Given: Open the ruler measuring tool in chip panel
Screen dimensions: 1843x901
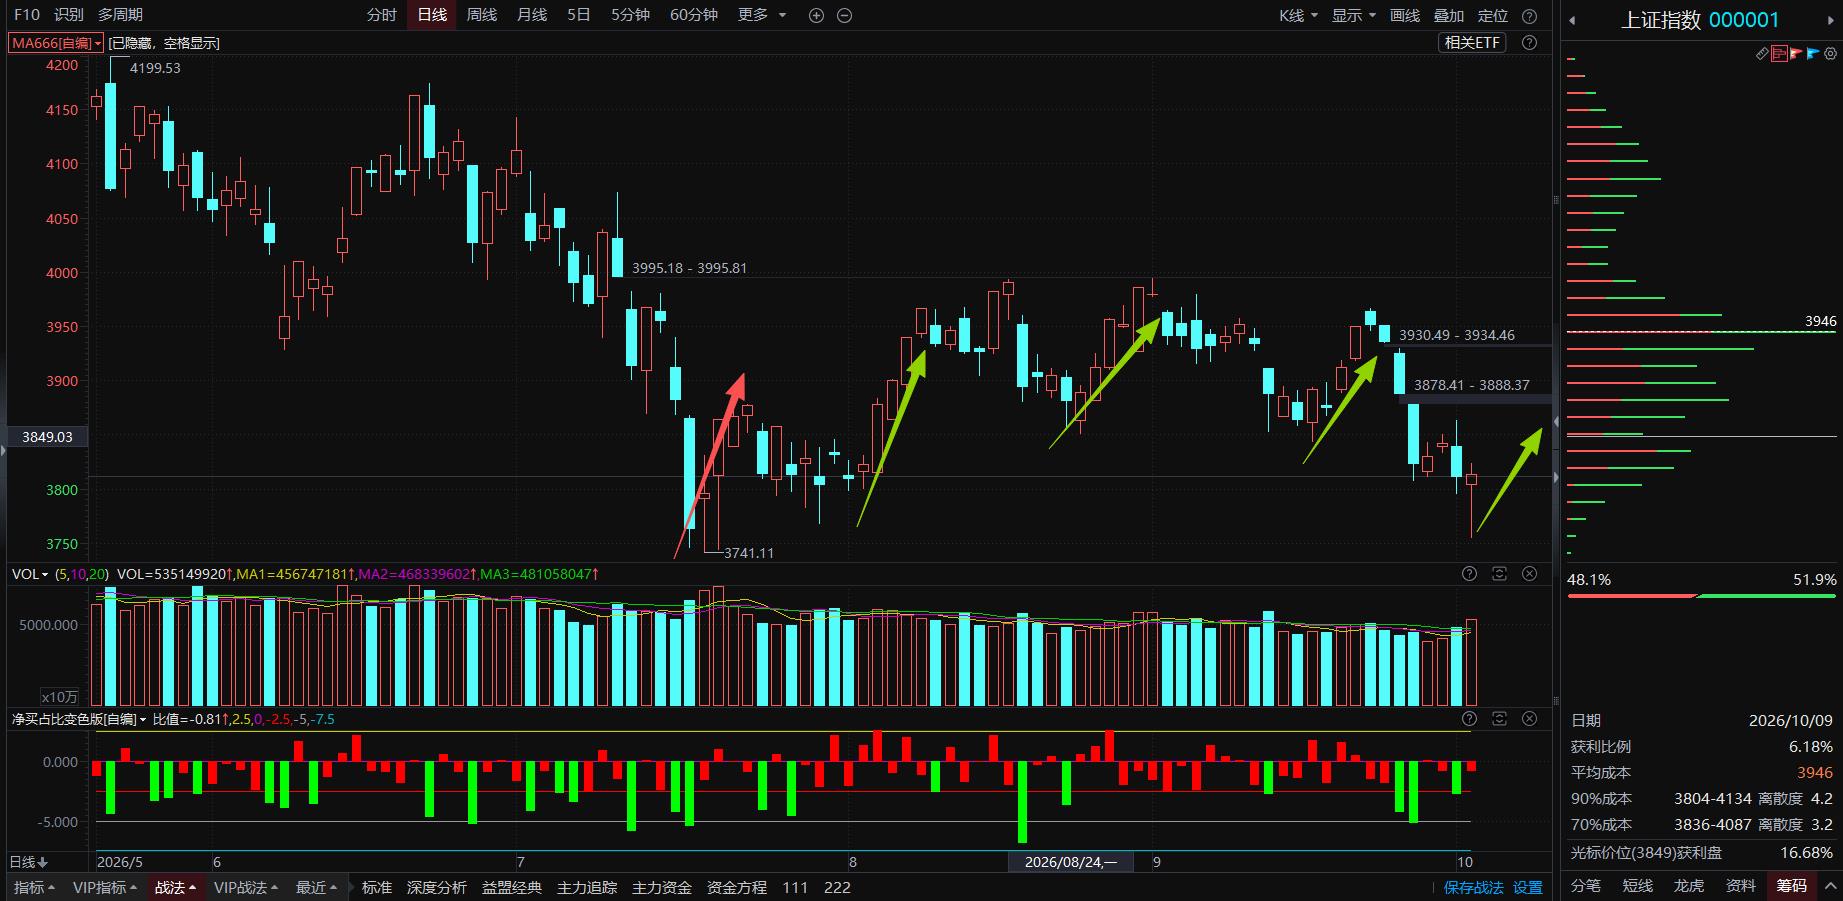Looking at the screenshot, I should click(1763, 53).
